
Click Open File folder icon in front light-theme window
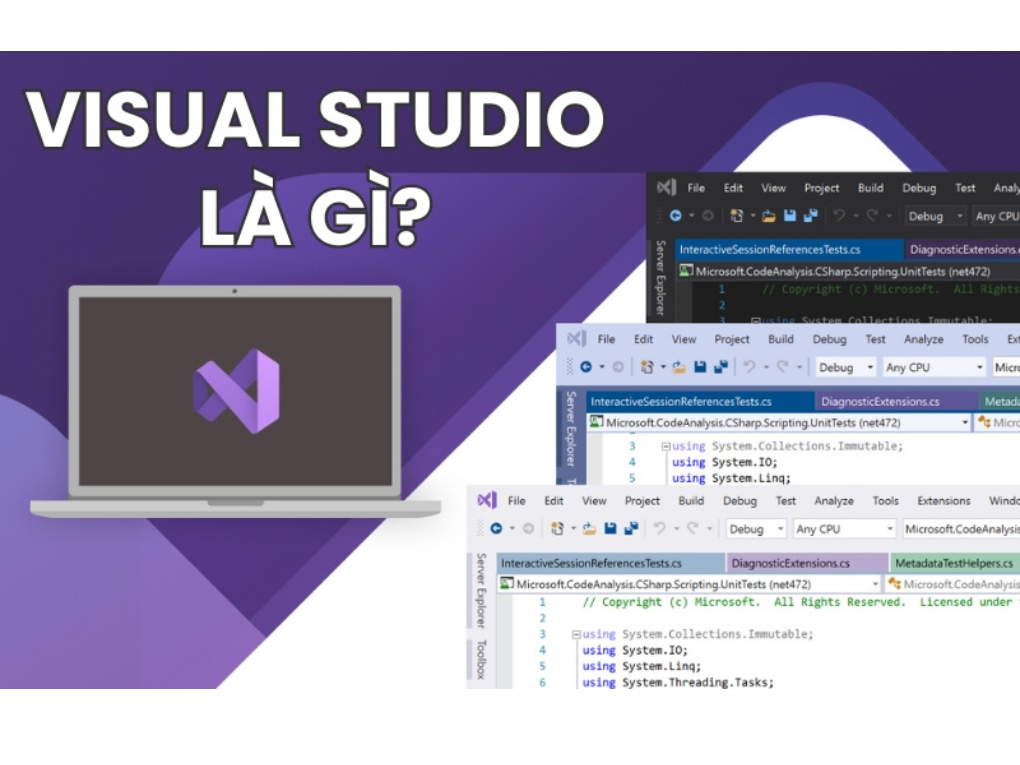point(588,529)
